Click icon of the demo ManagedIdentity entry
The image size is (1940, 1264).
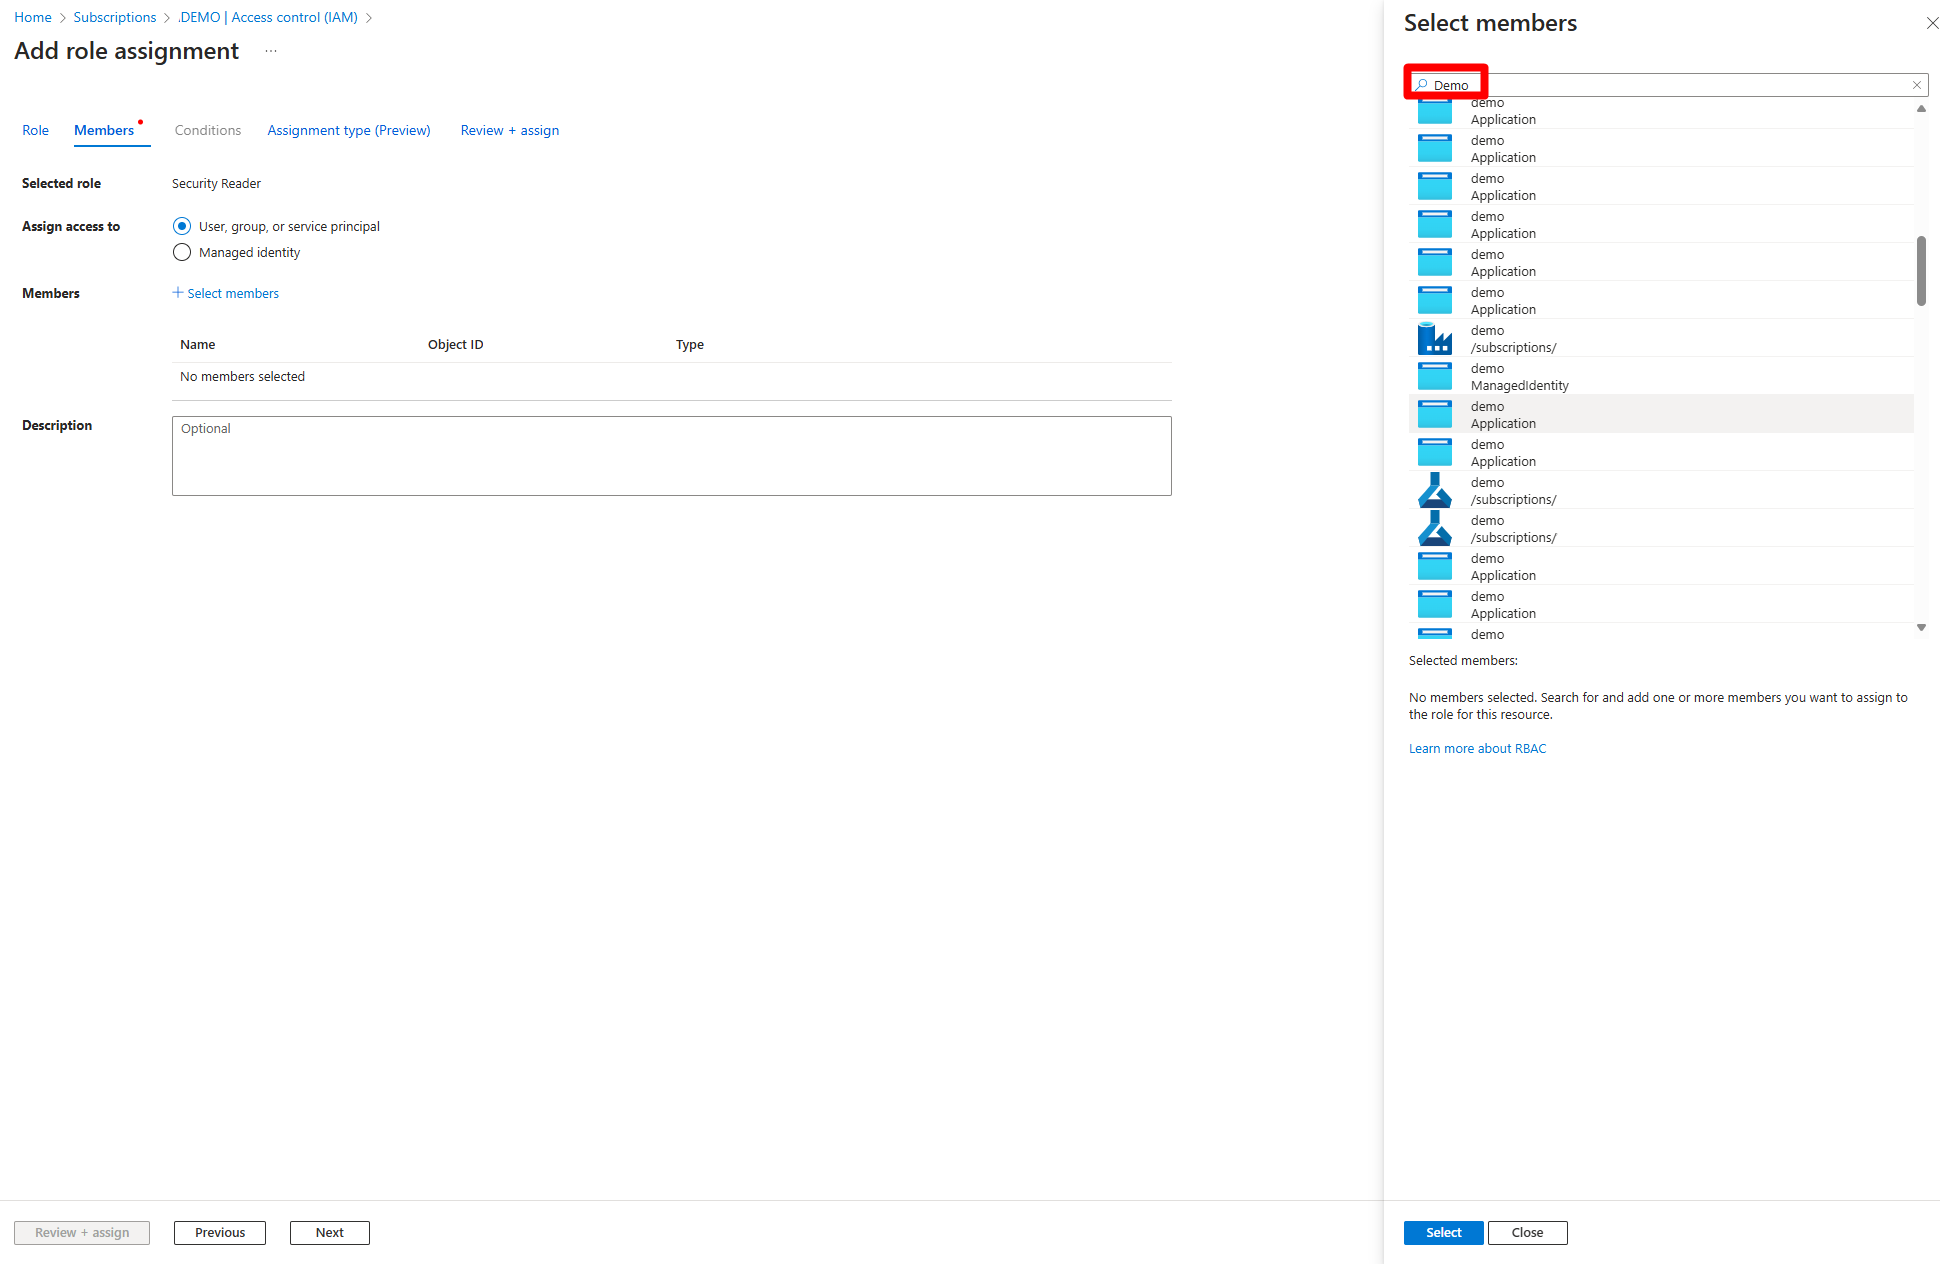[x=1435, y=377]
